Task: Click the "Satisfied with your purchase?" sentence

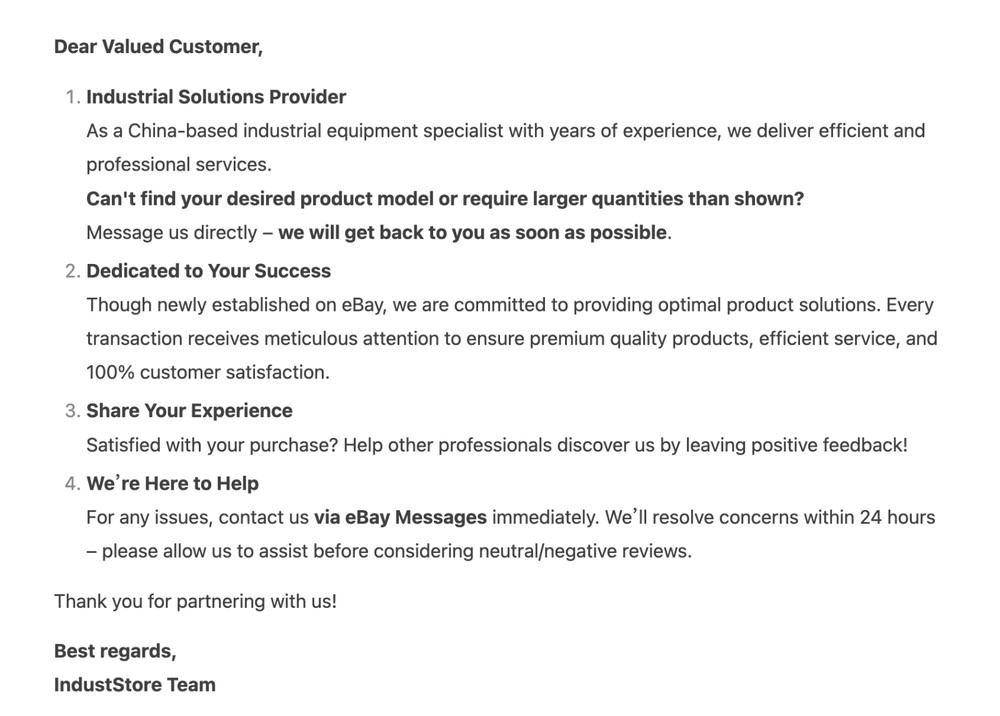Action: coord(496,445)
